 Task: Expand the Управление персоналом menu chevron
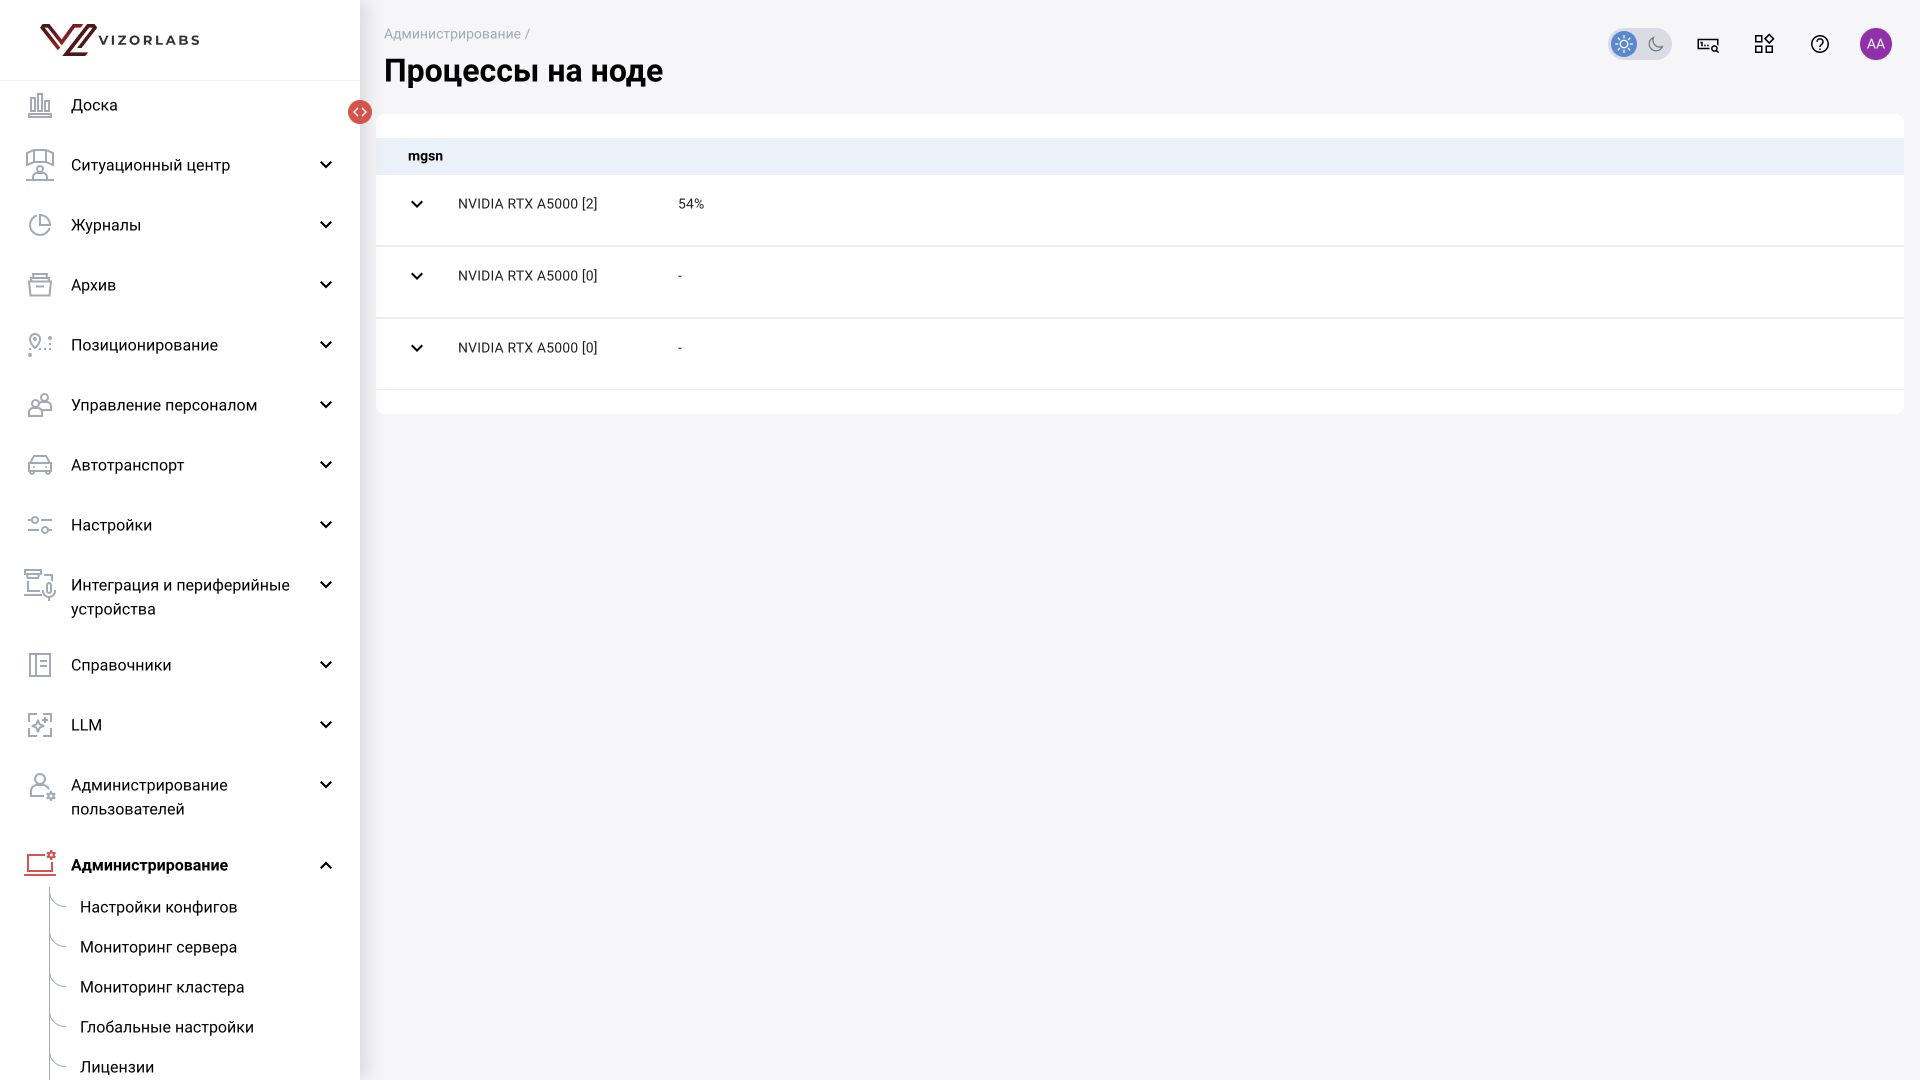(x=326, y=405)
